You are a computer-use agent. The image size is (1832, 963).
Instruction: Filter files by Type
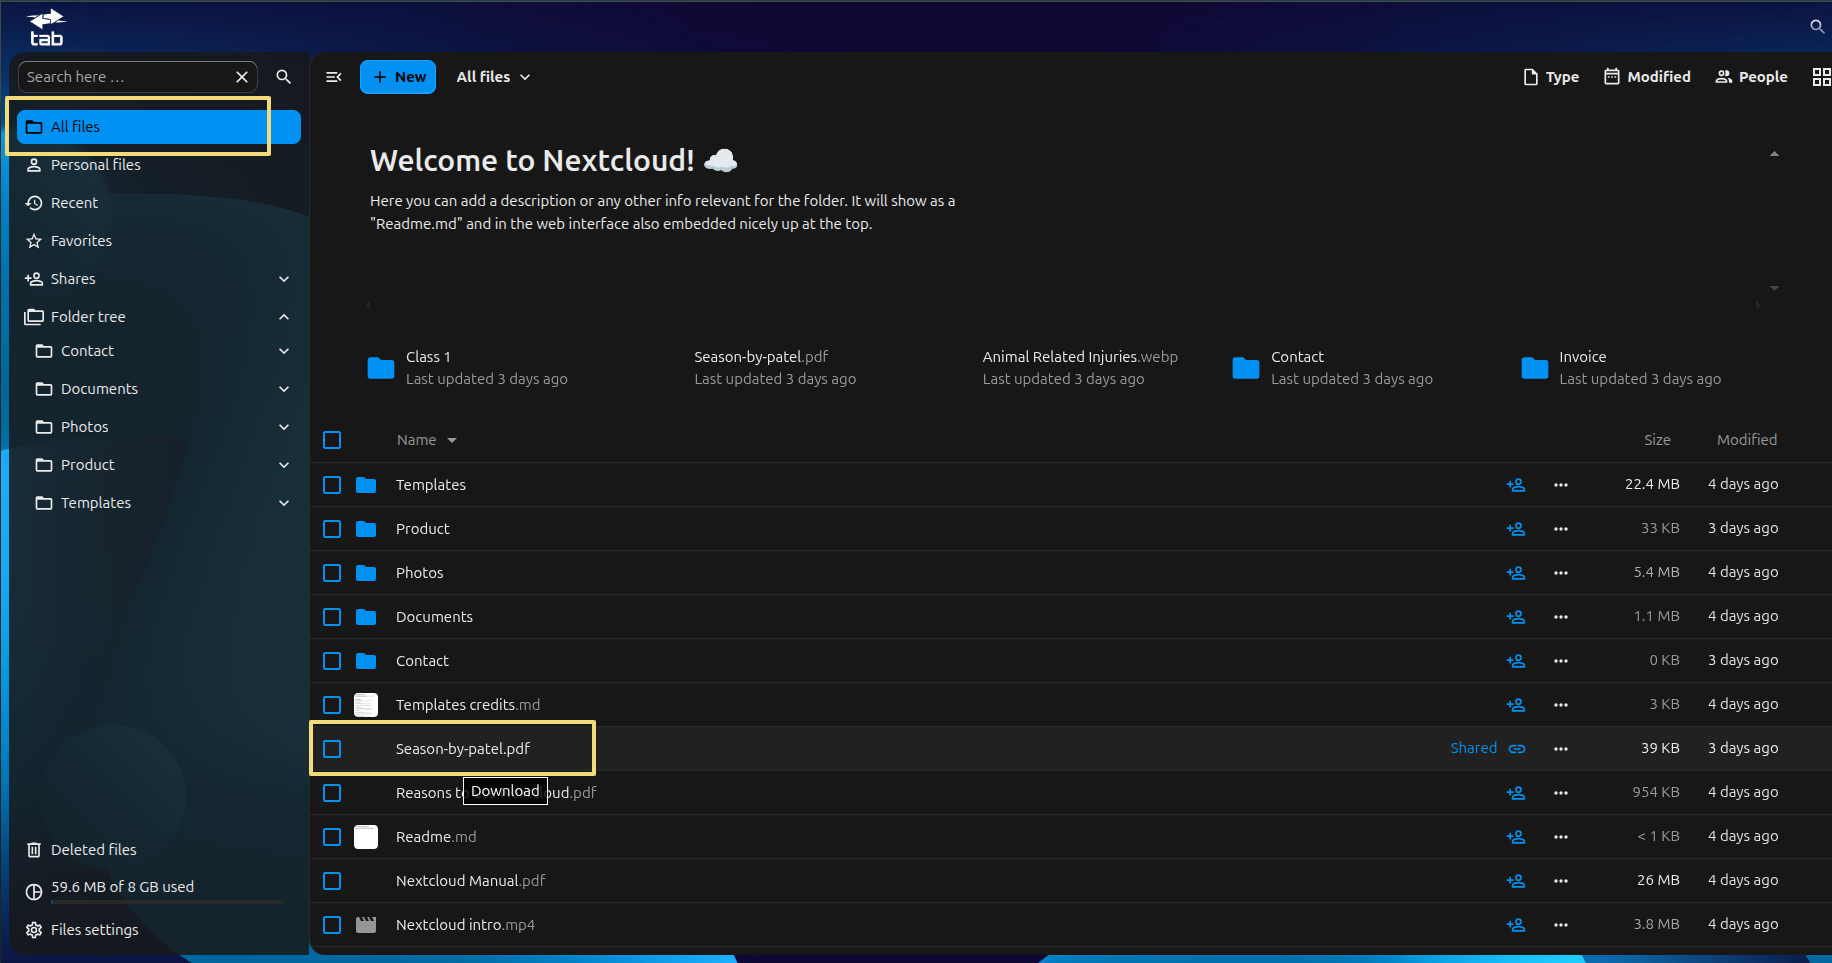1551,77
